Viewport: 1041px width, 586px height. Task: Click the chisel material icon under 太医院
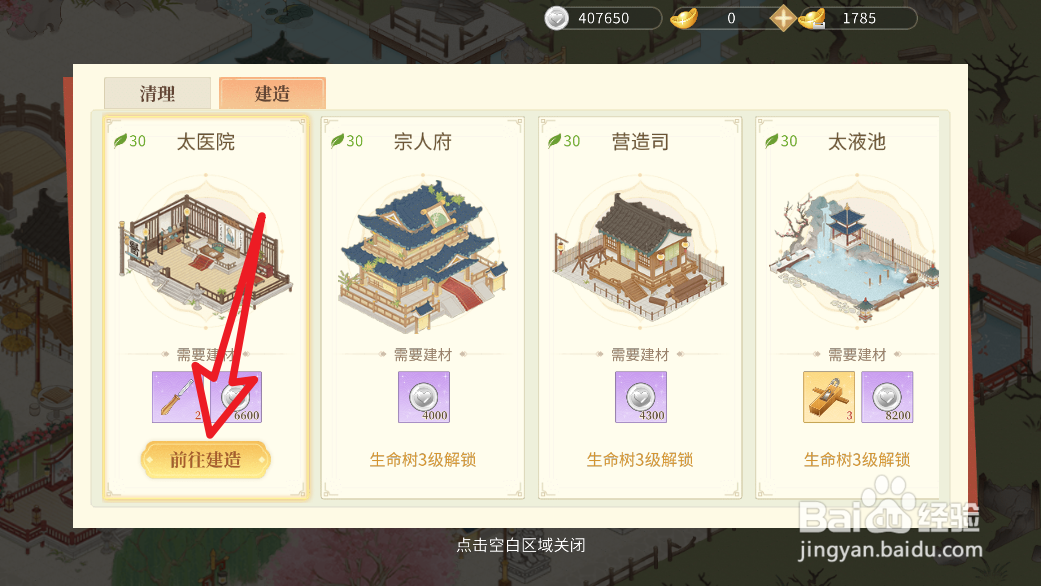click(x=177, y=397)
